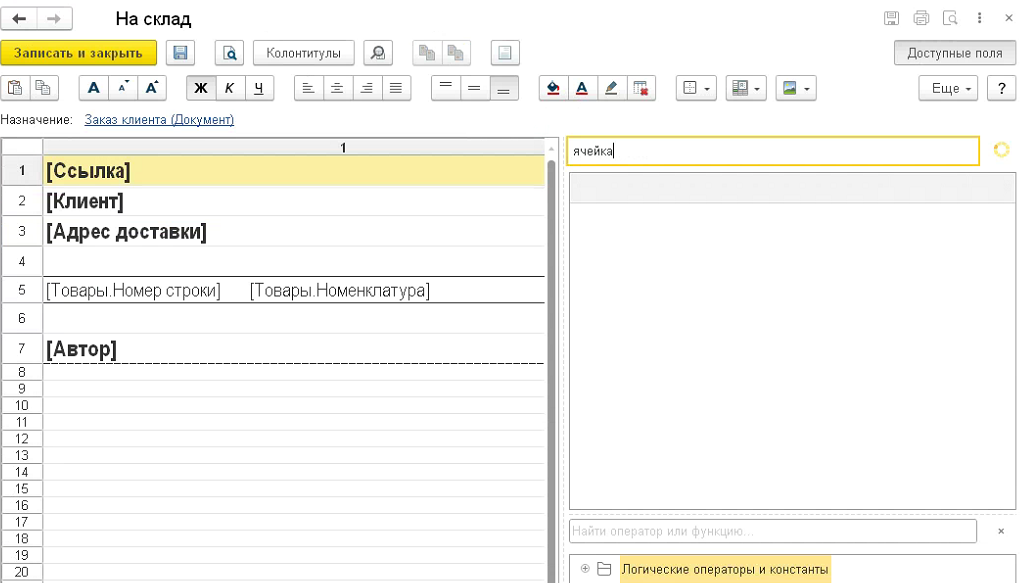
Task: Open the cell borders dropdown
Action: pyautogui.click(x=696, y=88)
